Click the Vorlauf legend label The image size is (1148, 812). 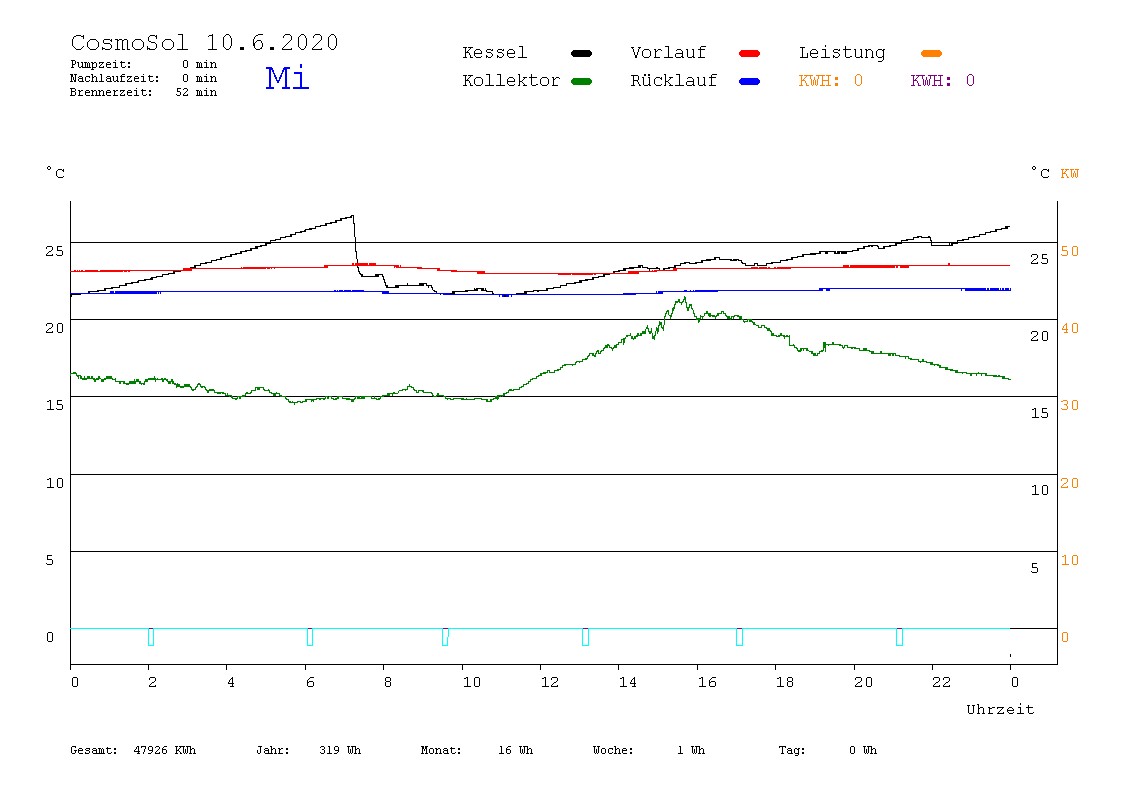(668, 53)
